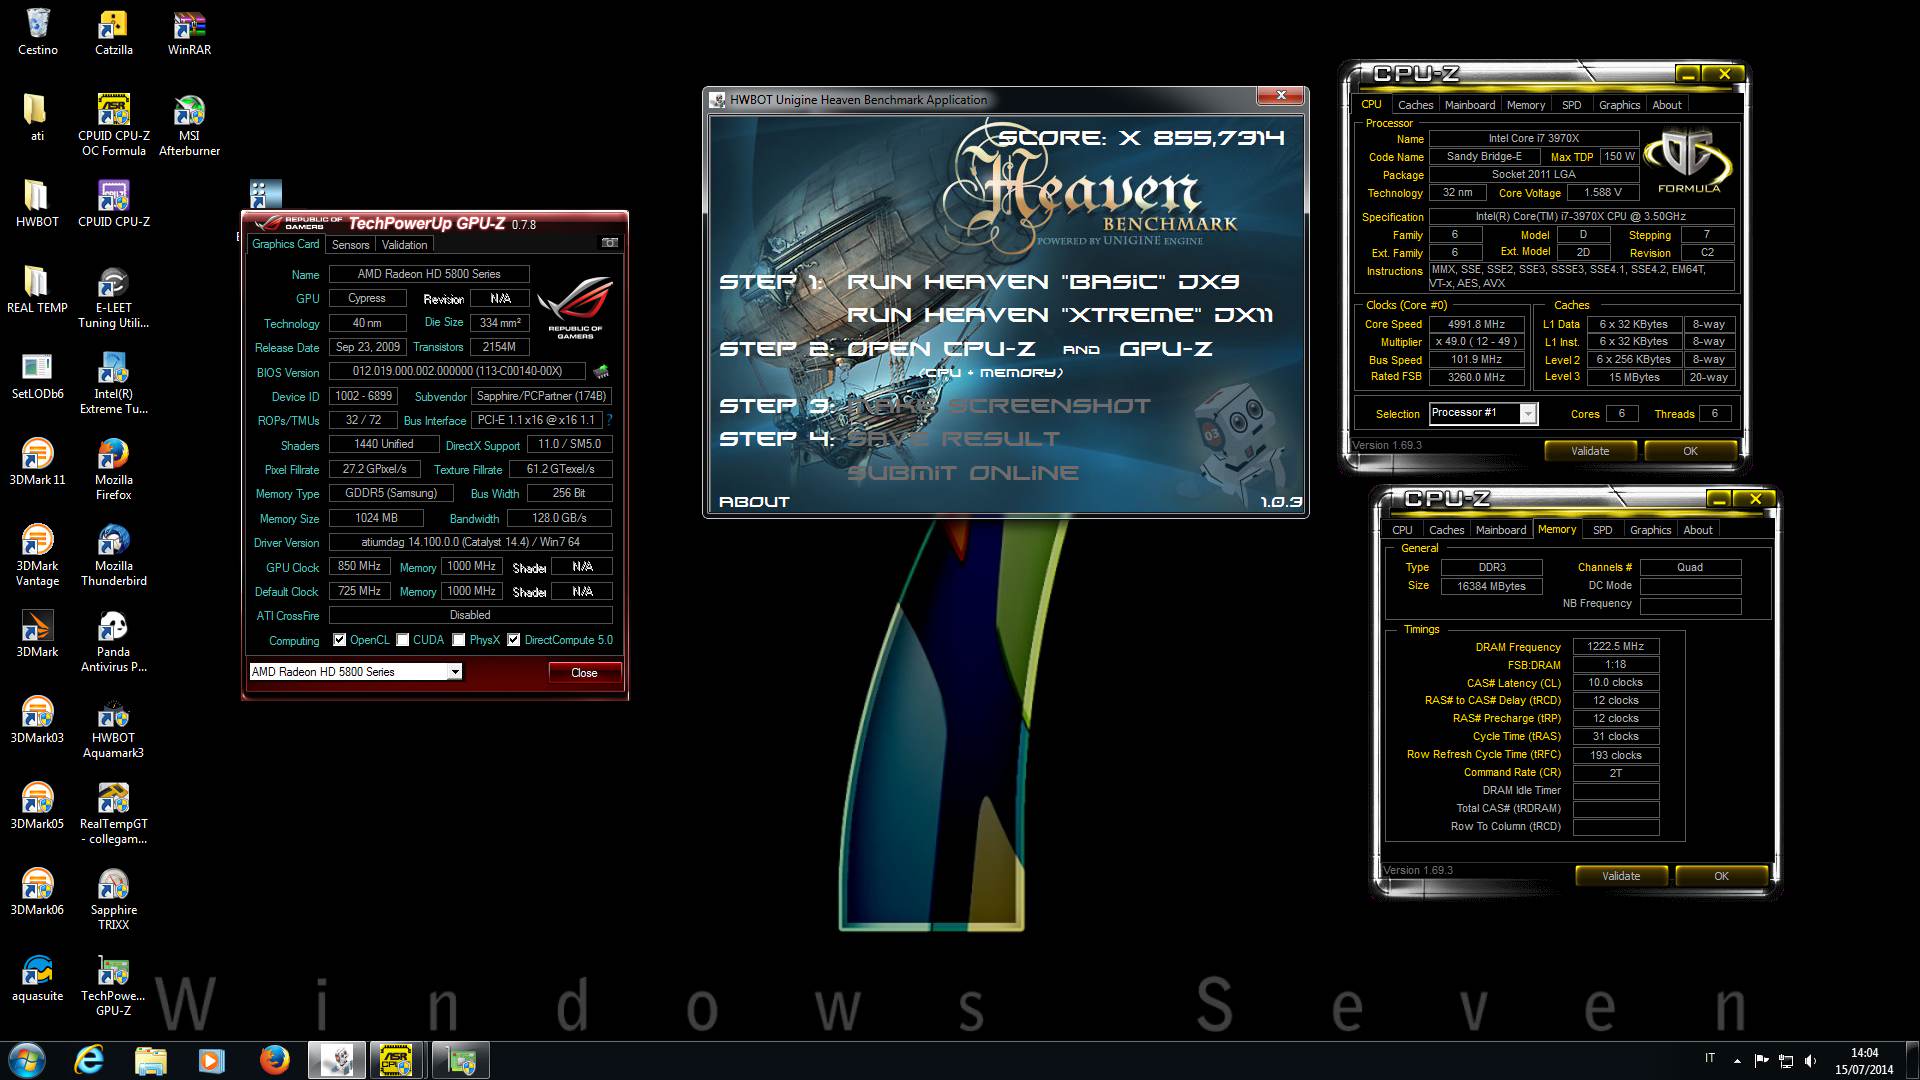The height and width of the screenshot is (1080, 1920).
Task: Open the Cestino recycle bin icon
Action: point(38,32)
